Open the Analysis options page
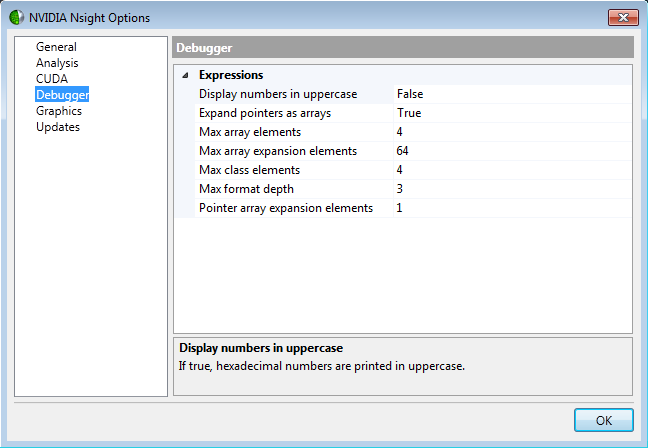648x448 pixels. [57, 63]
